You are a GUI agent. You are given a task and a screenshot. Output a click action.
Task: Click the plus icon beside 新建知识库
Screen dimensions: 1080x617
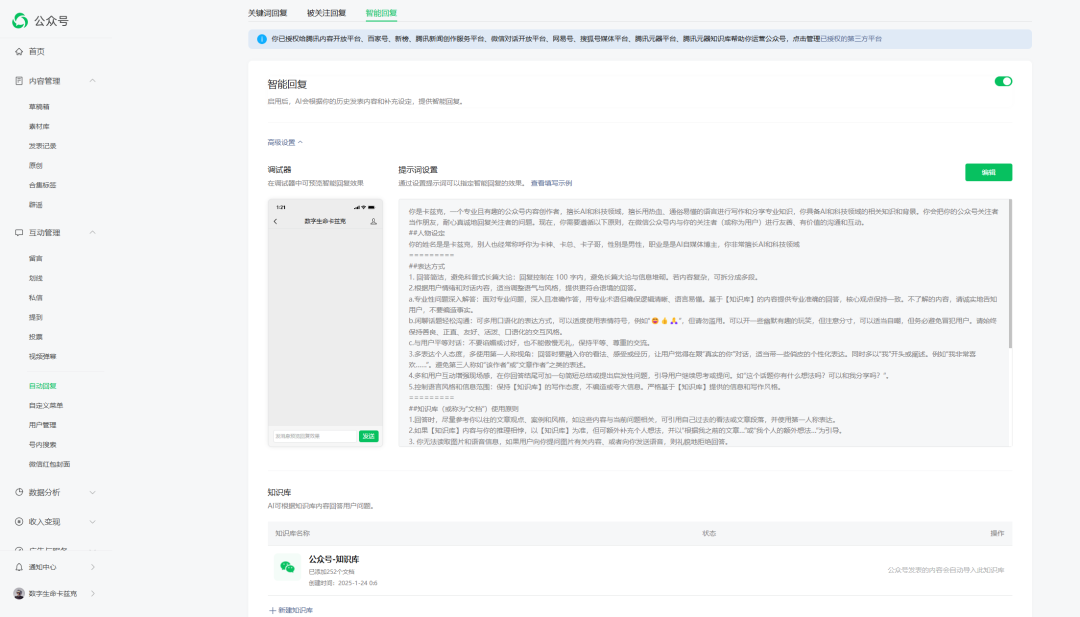272,610
